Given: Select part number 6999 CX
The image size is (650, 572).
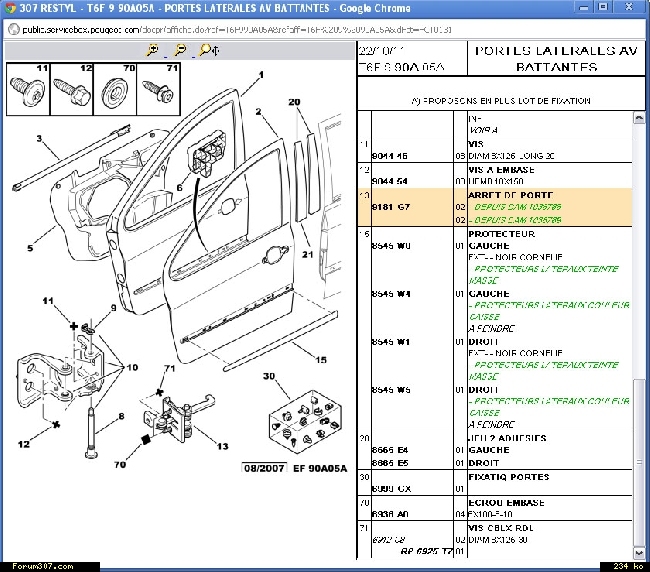Looking at the screenshot, I should pyautogui.click(x=391, y=489).
